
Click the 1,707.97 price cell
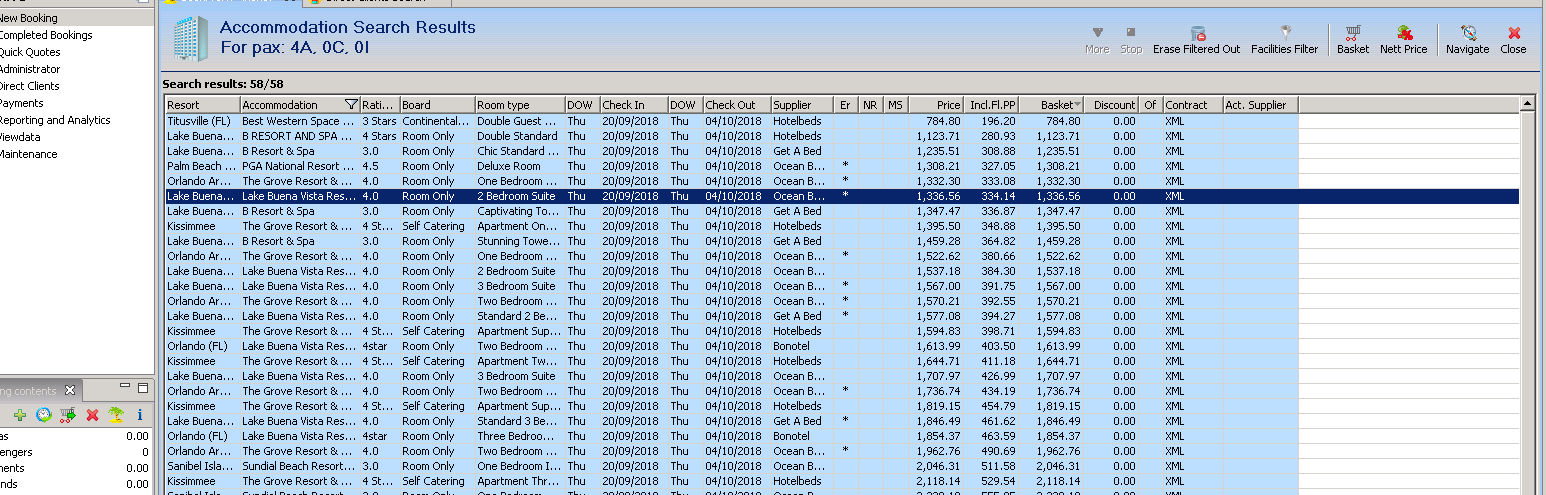click(938, 376)
